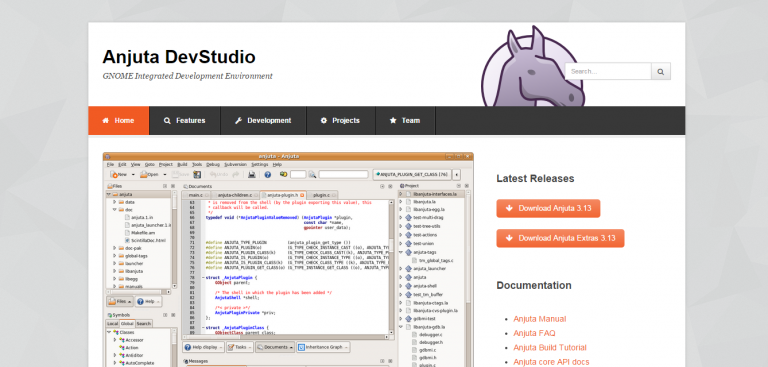The width and height of the screenshot is (768, 367).
Task: Click the Anjuta DevStudio site title
Action: coord(179,57)
